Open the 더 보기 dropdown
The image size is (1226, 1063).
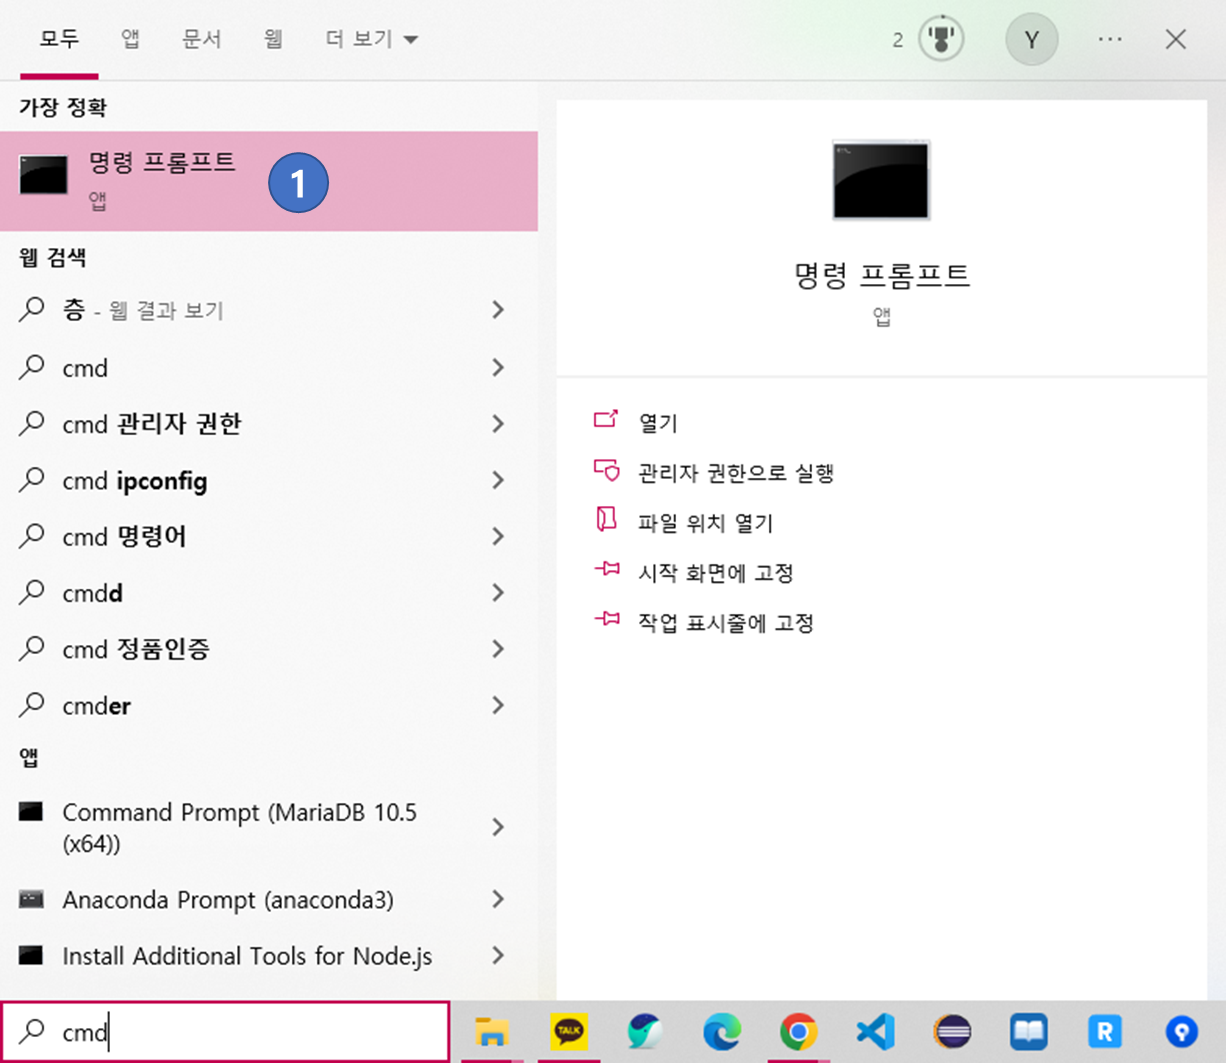pos(371,39)
